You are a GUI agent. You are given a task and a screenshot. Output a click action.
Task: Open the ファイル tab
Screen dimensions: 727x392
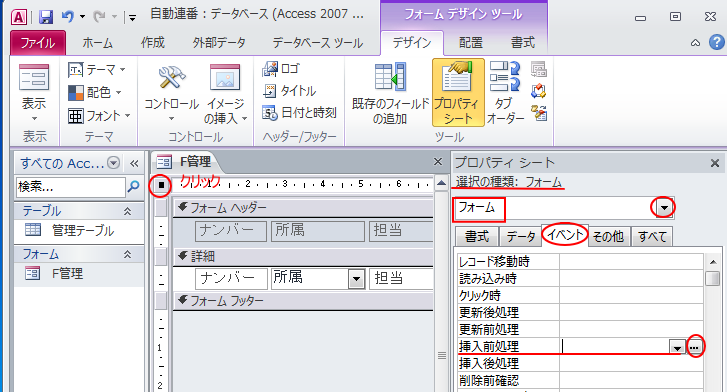point(38,43)
